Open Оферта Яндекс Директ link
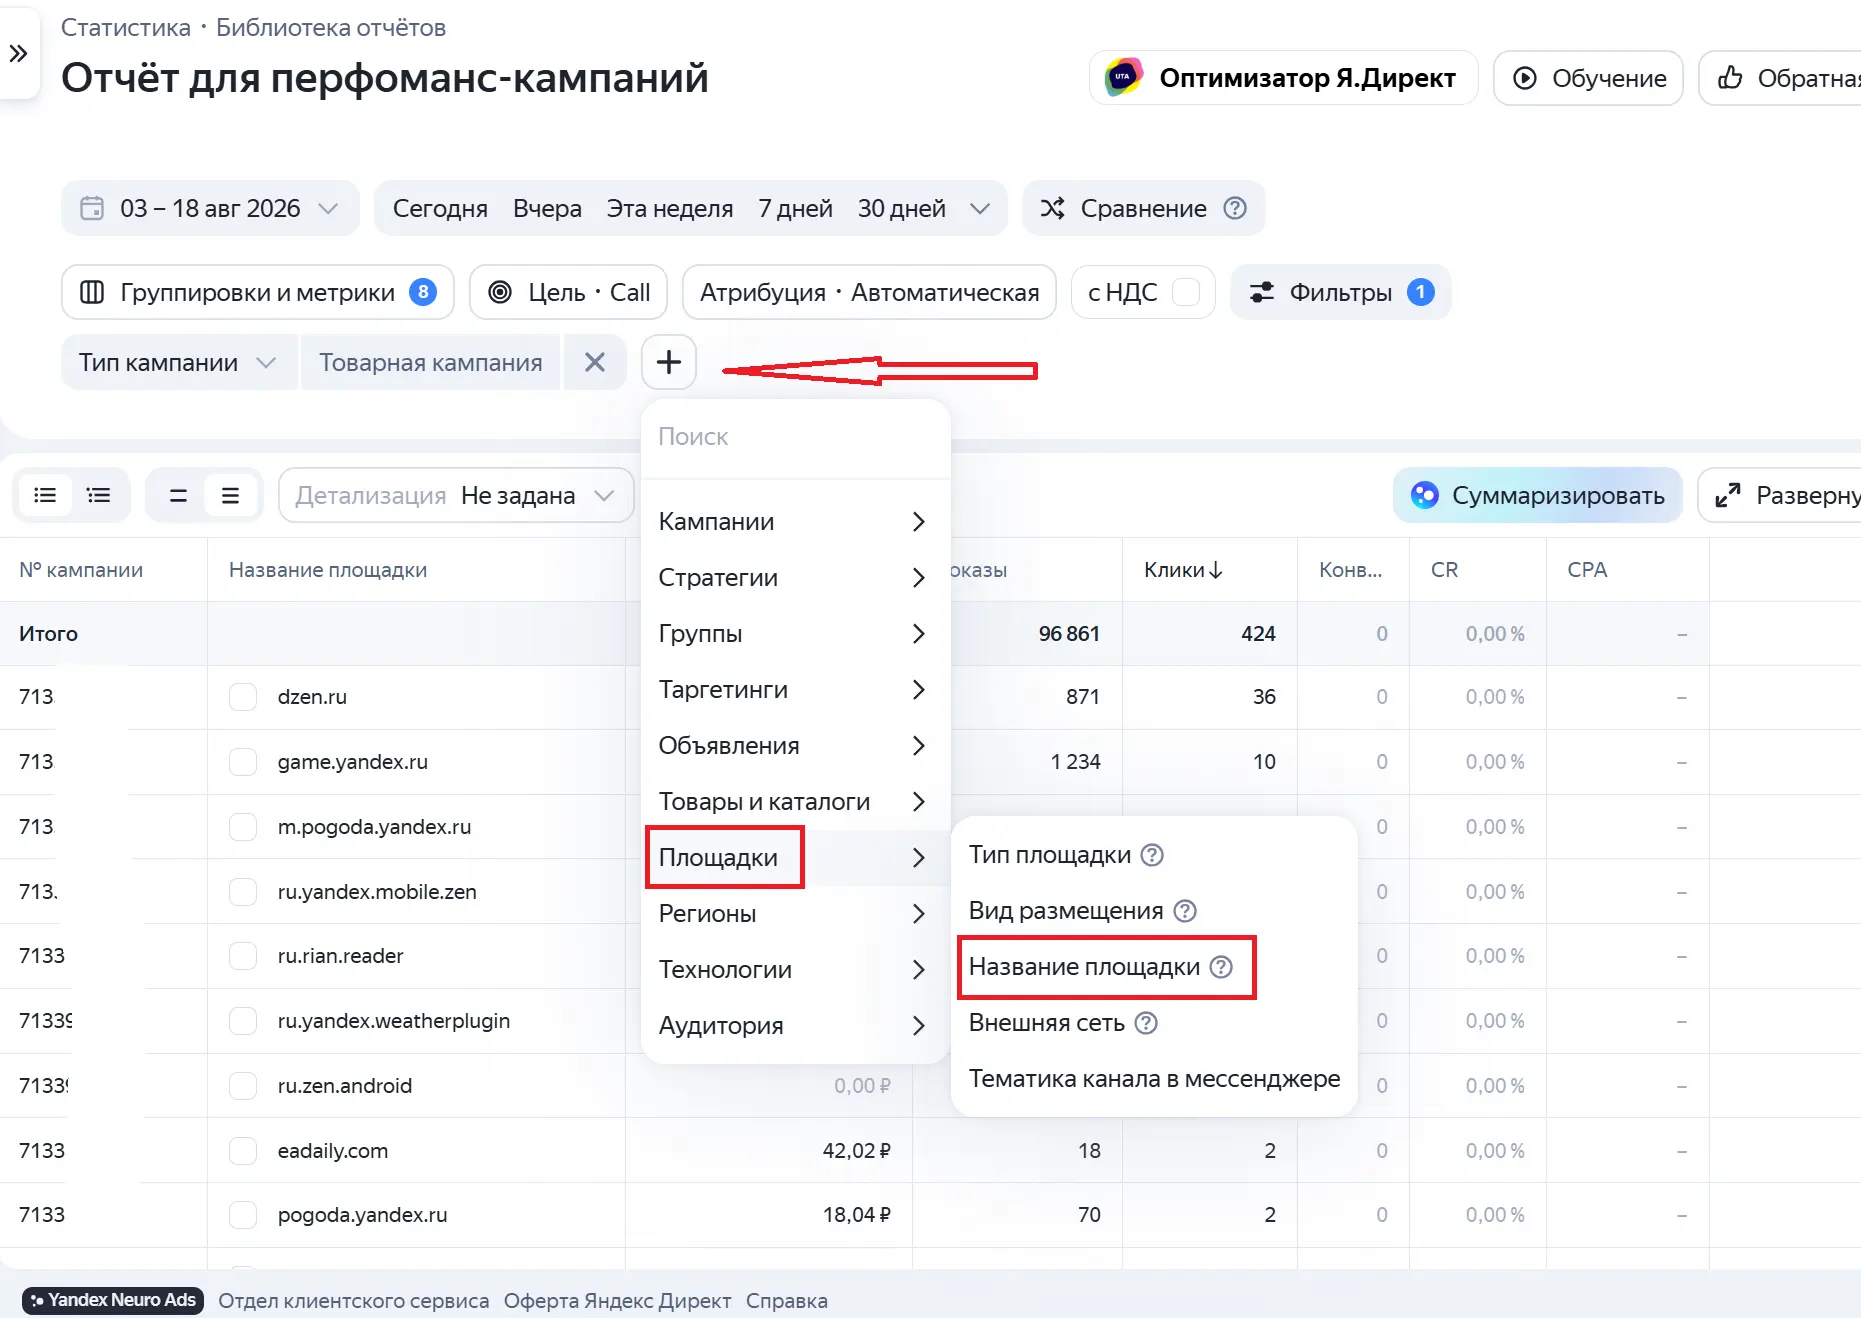1861x1318 pixels. pos(617,1301)
